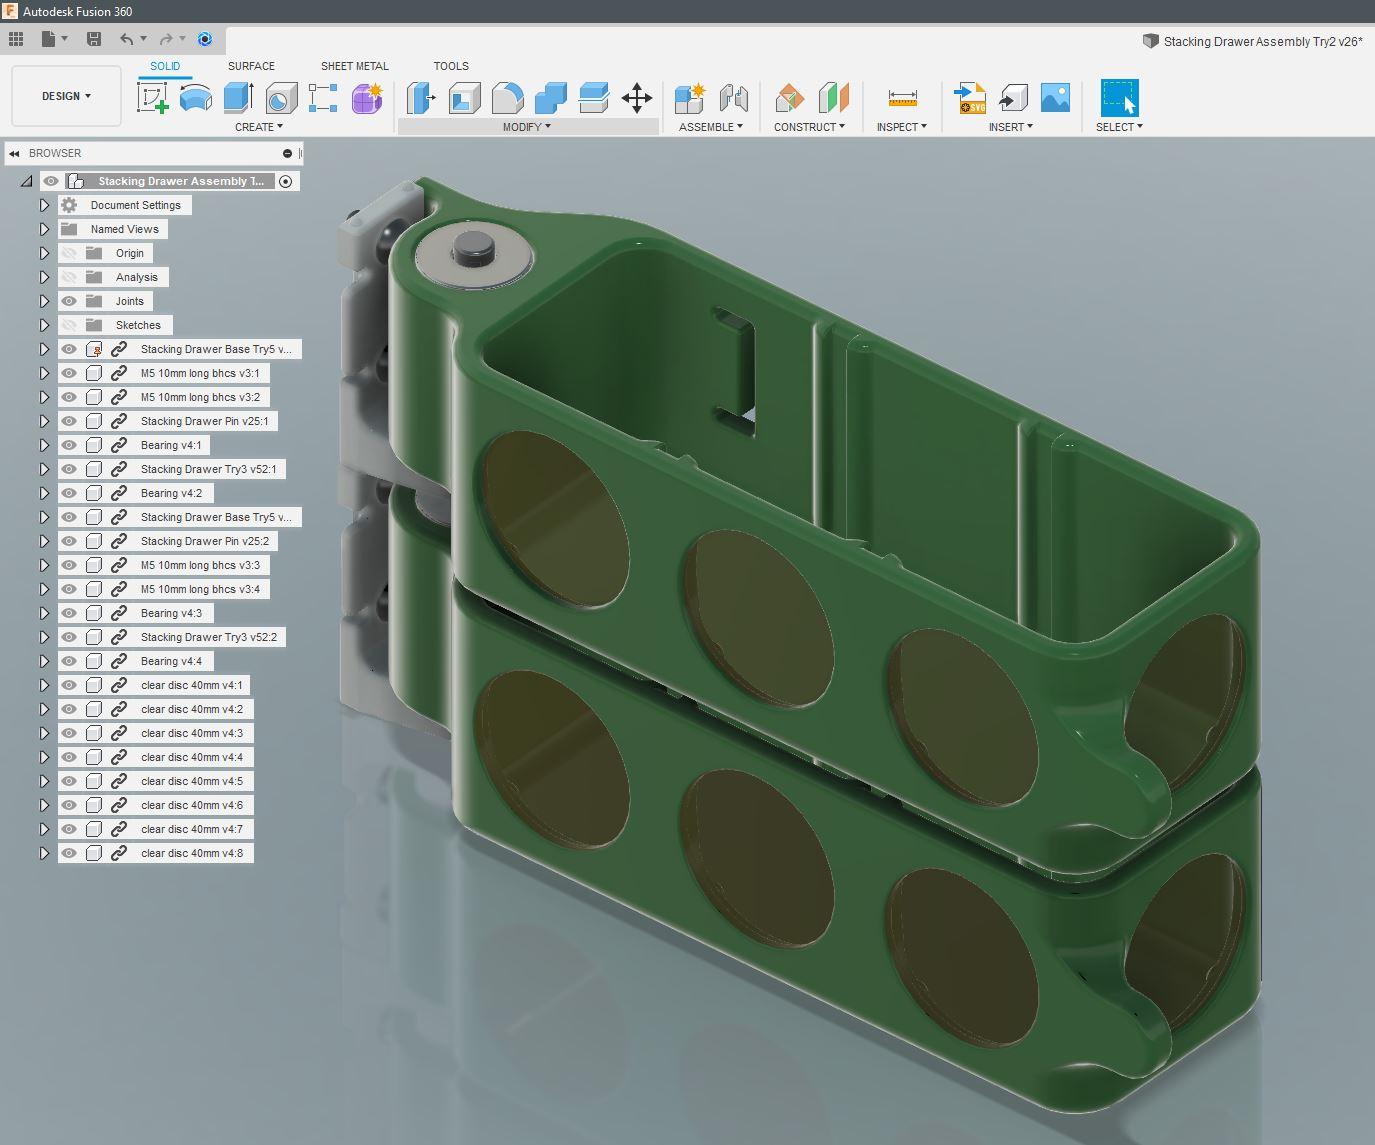Toggle visibility of Bearing v4:1
The height and width of the screenshot is (1145, 1375).
[69, 445]
